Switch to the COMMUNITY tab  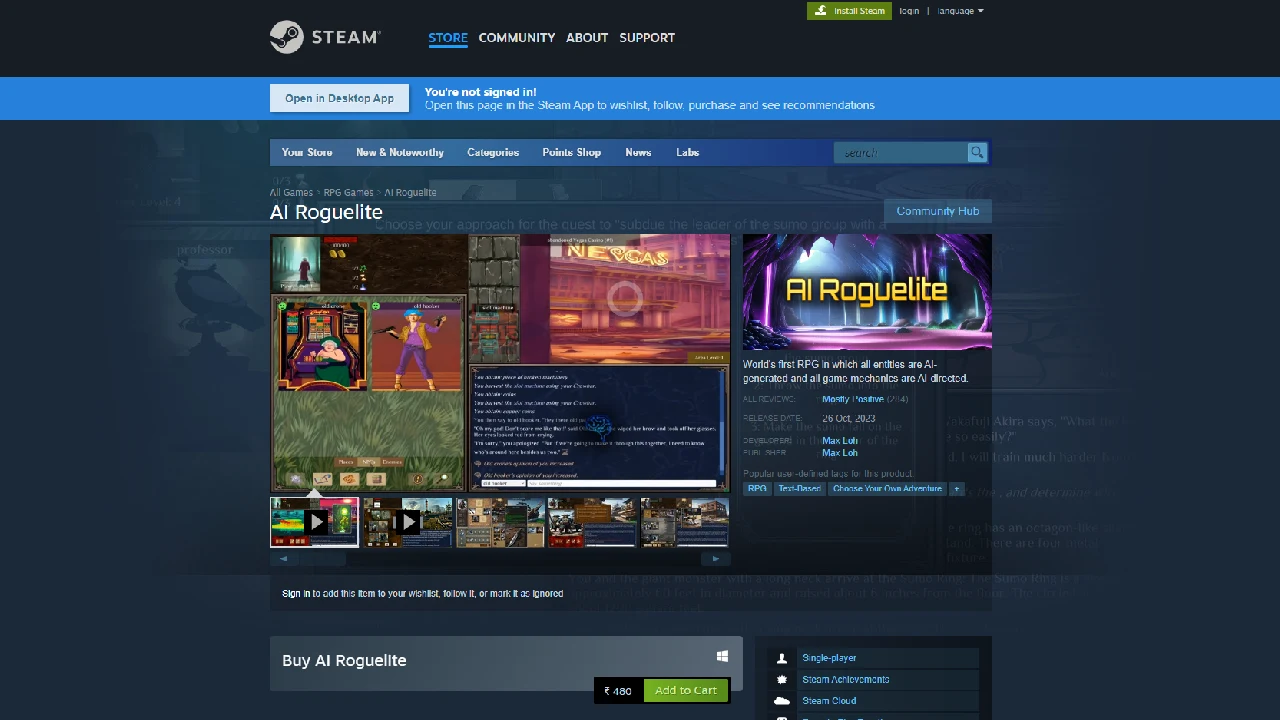516,37
